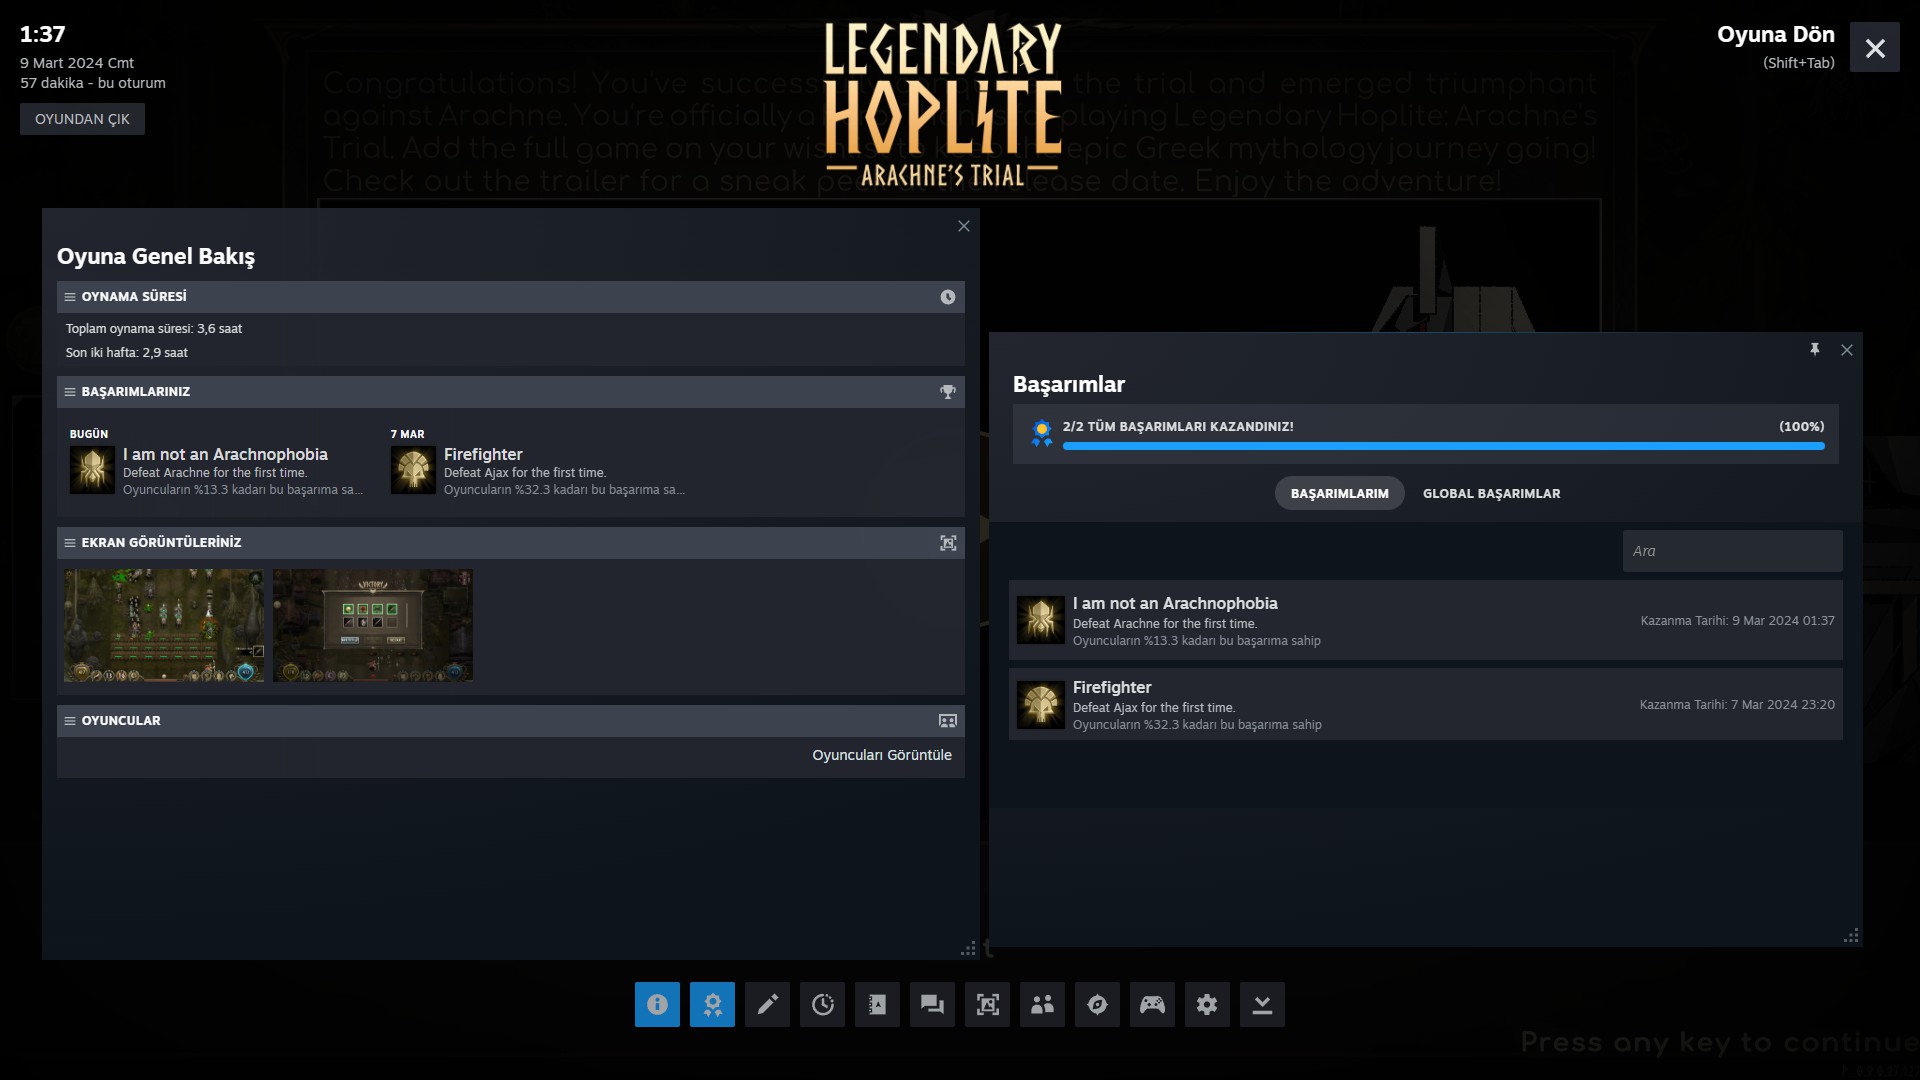The width and height of the screenshot is (1920, 1080).
Task: Open the controller settings gamepad icon
Action: (1152, 1004)
